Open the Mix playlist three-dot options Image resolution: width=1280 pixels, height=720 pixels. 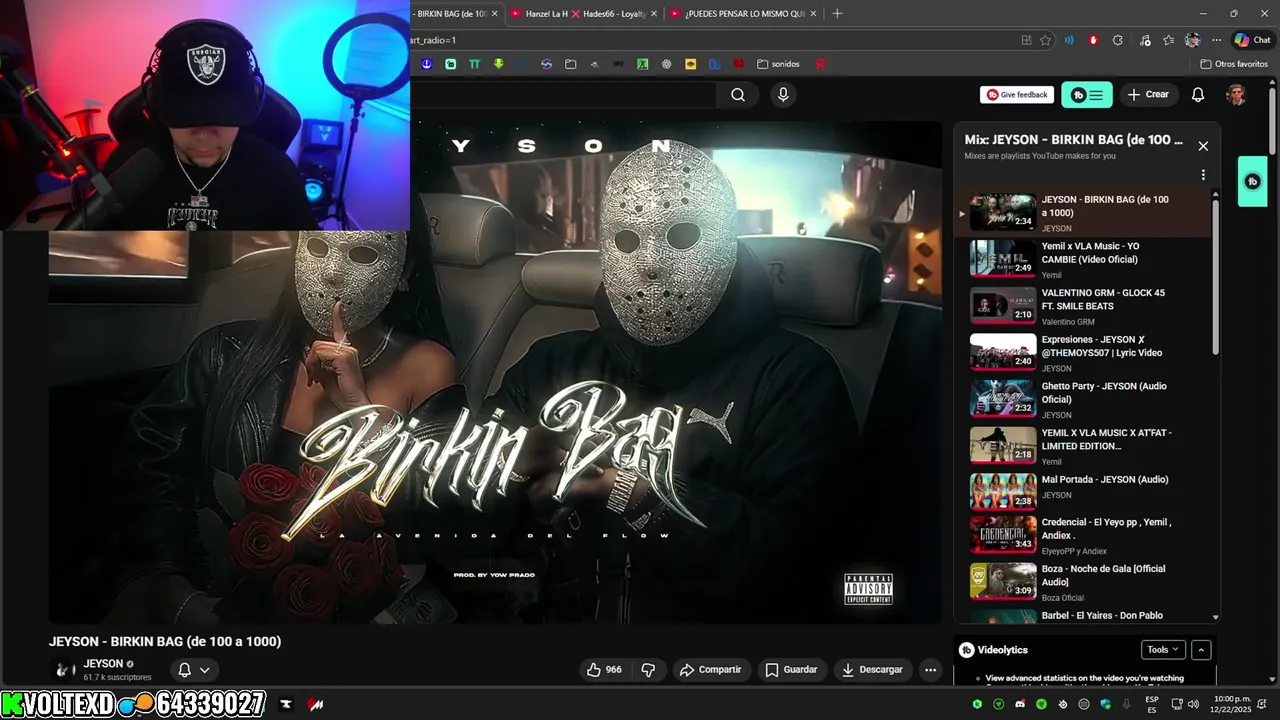pos(1203,175)
